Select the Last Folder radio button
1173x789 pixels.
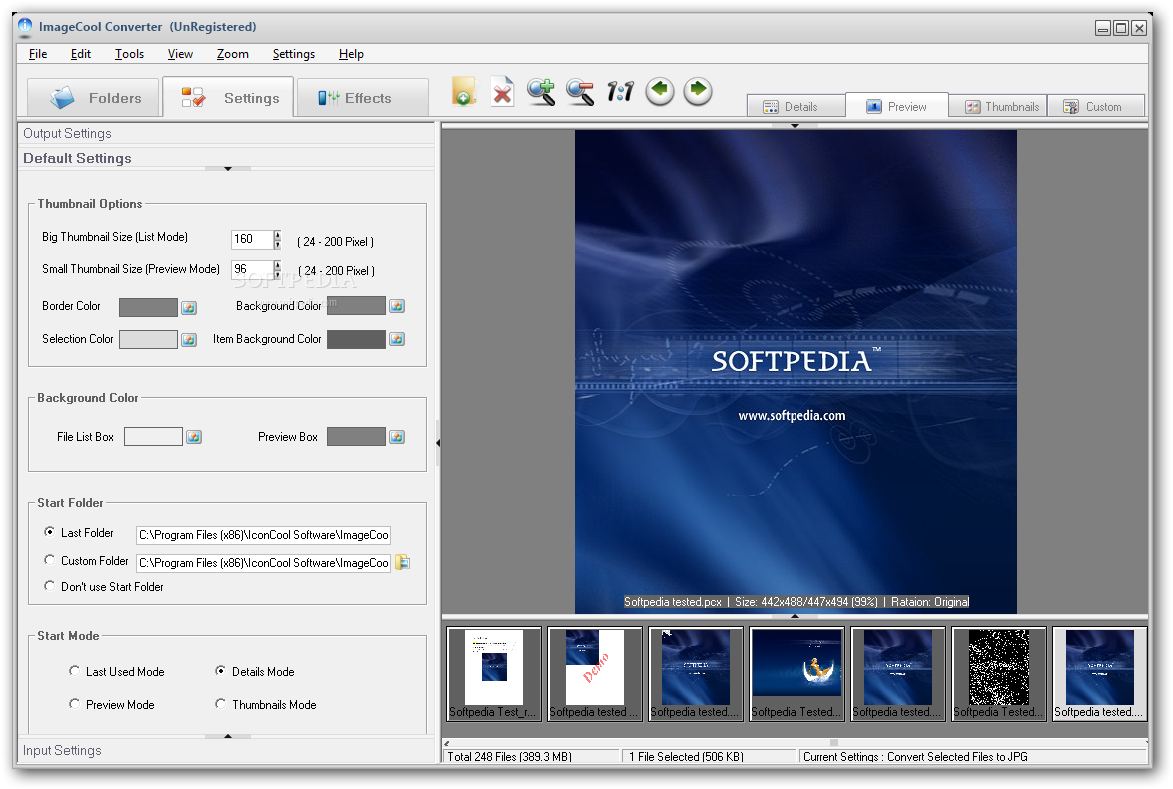[x=49, y=532]
